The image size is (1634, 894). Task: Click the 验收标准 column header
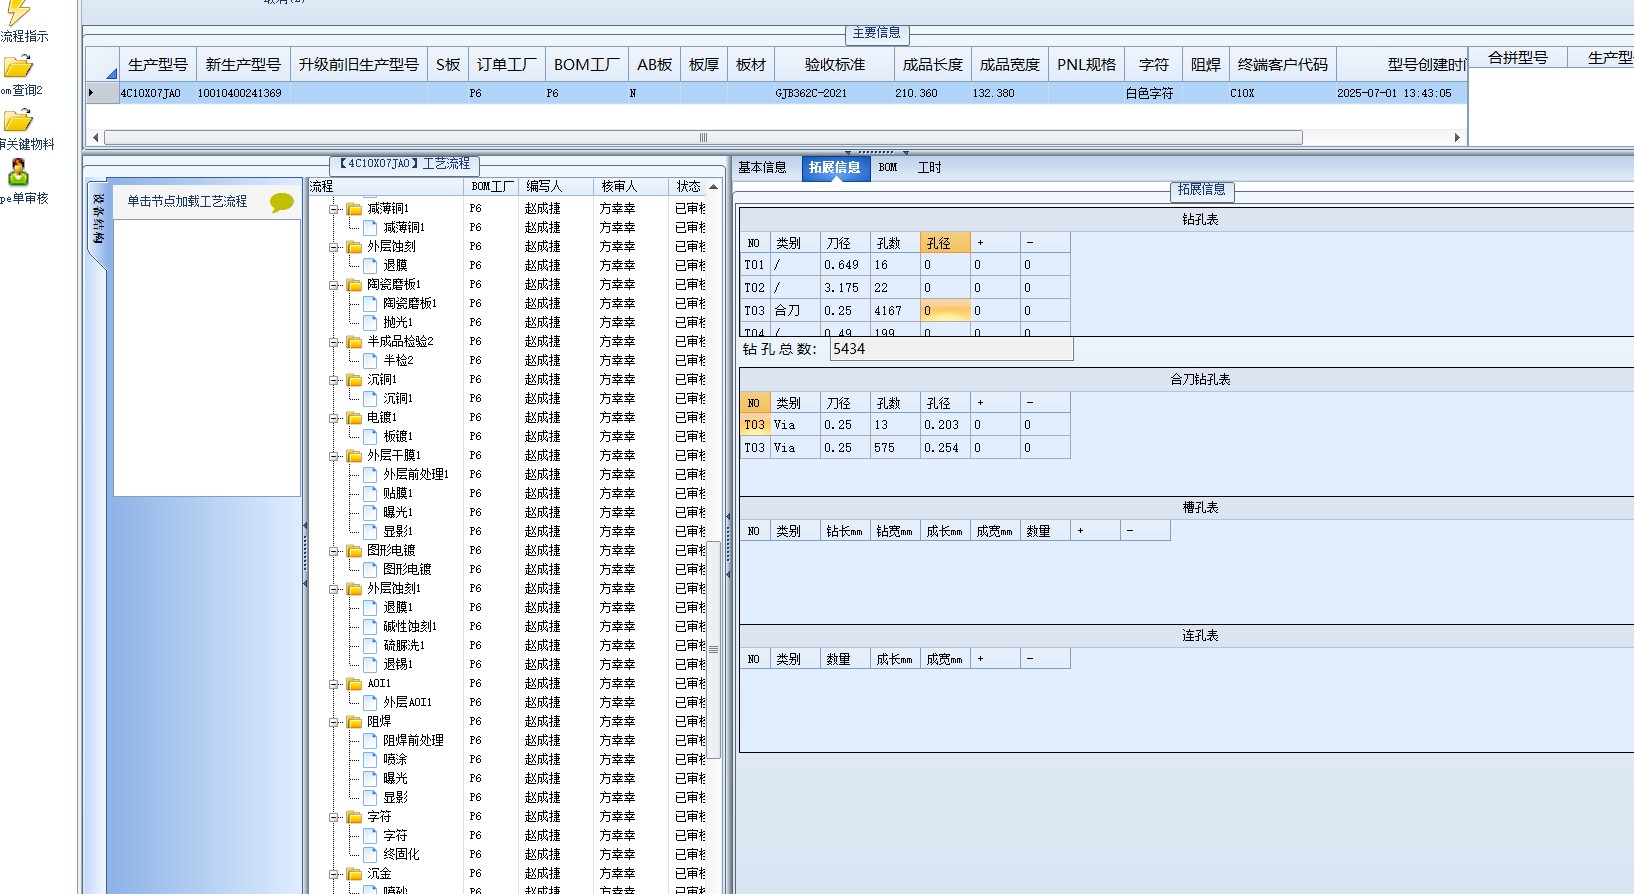coord(834,64)
